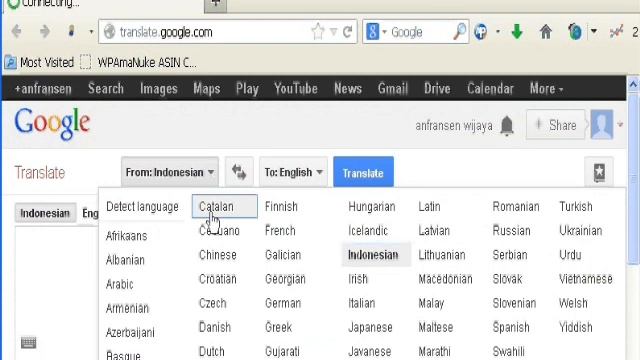Select the highlighted Indonesian list entry
Viewport: 640px width, 360px height.
click(x=376, y=255)
